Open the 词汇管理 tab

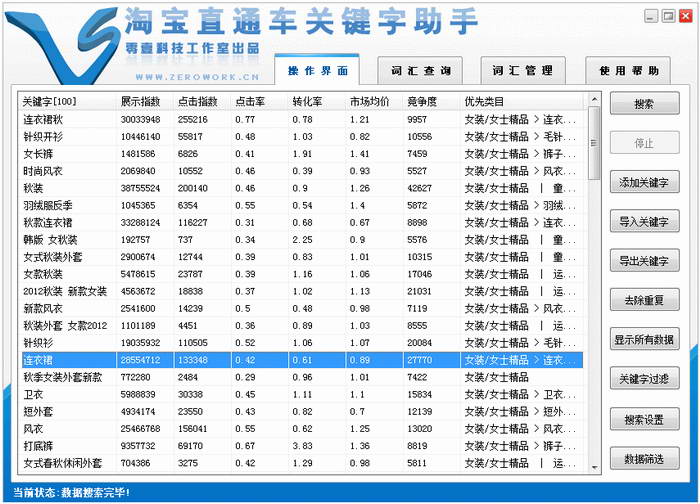[523, 71]
